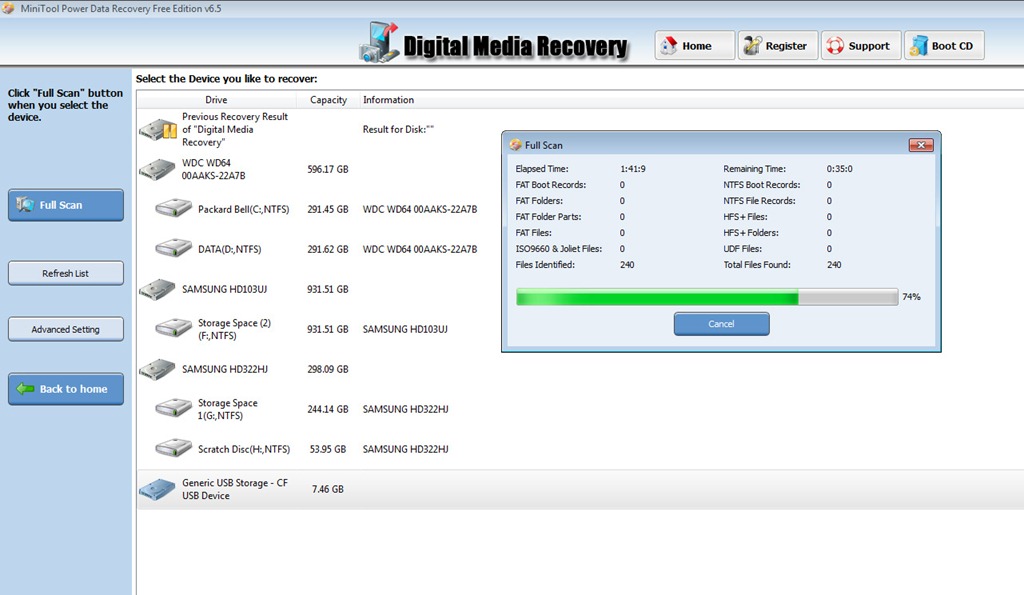1024x595 pixels.
Task: Click the 596.17 GB capacity cell
Action: [x=328, y=169]
